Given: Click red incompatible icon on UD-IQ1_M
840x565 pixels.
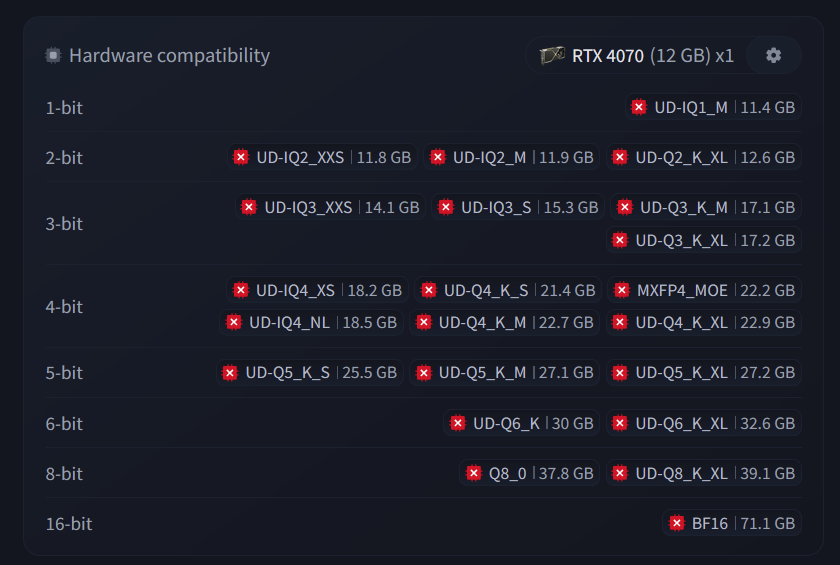Looking at the screenshot, I should pyautogui.click(x=639, y=107).
